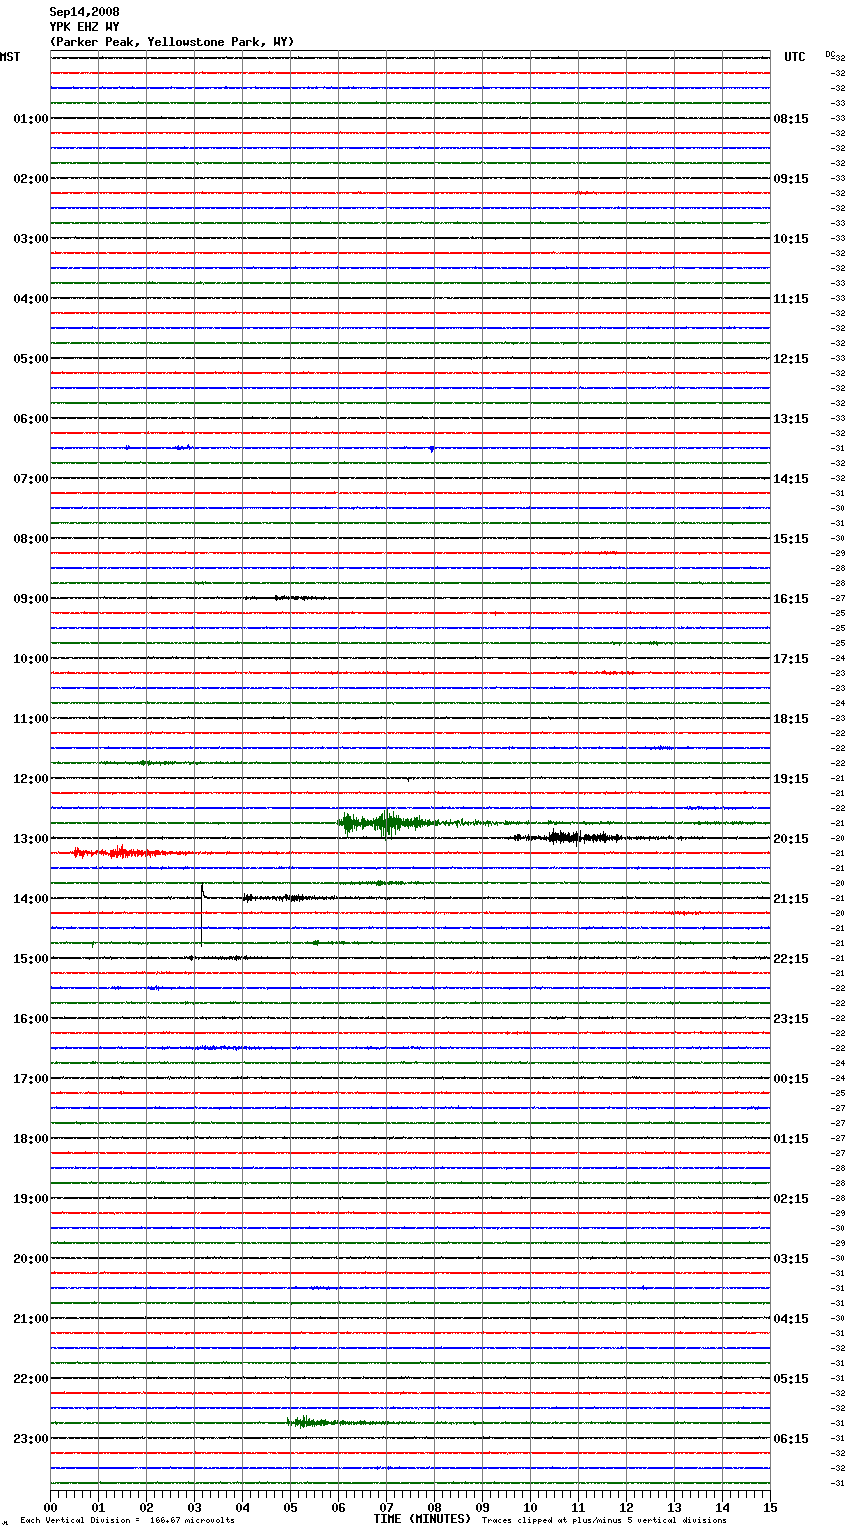Select the 21:00 MST row label
Viewport: 850px width, 1534px height.
click(x=31, y=1319)
